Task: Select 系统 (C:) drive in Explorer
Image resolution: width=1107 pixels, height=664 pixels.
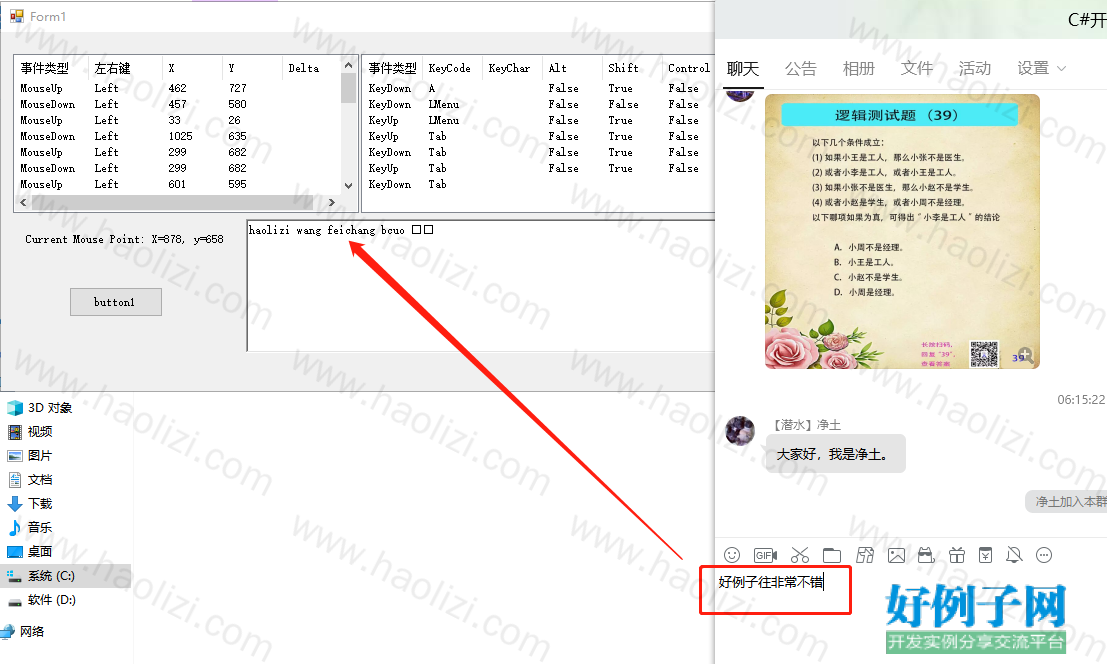Action: (x=66, y=576)
